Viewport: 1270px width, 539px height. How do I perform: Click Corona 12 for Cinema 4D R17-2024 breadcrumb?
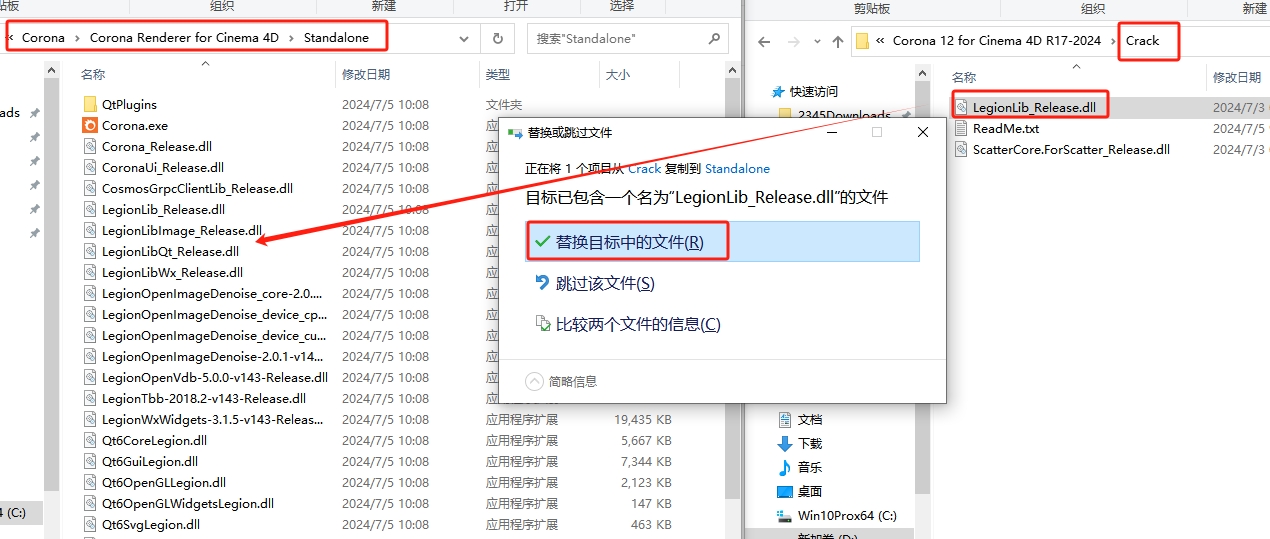pos(996,41)
